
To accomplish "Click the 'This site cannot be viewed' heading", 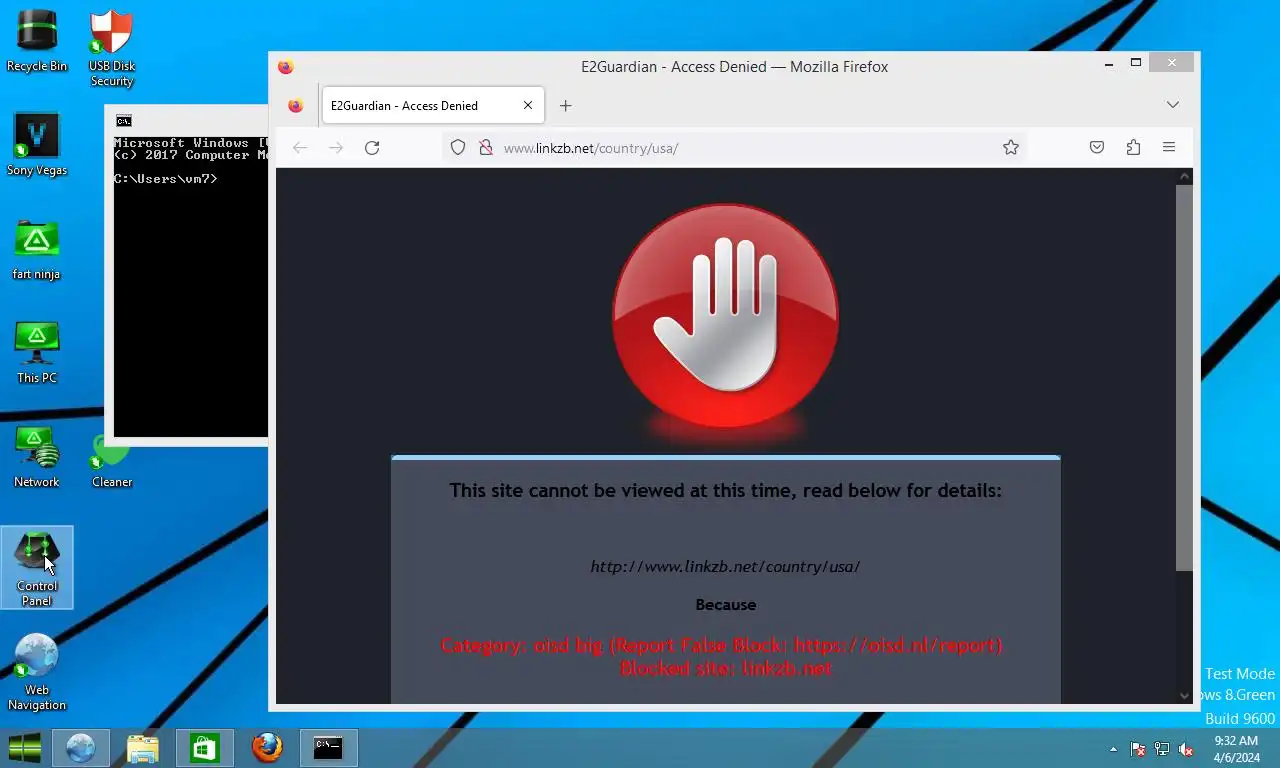I will pyautogui.click(x=725, y=490).
